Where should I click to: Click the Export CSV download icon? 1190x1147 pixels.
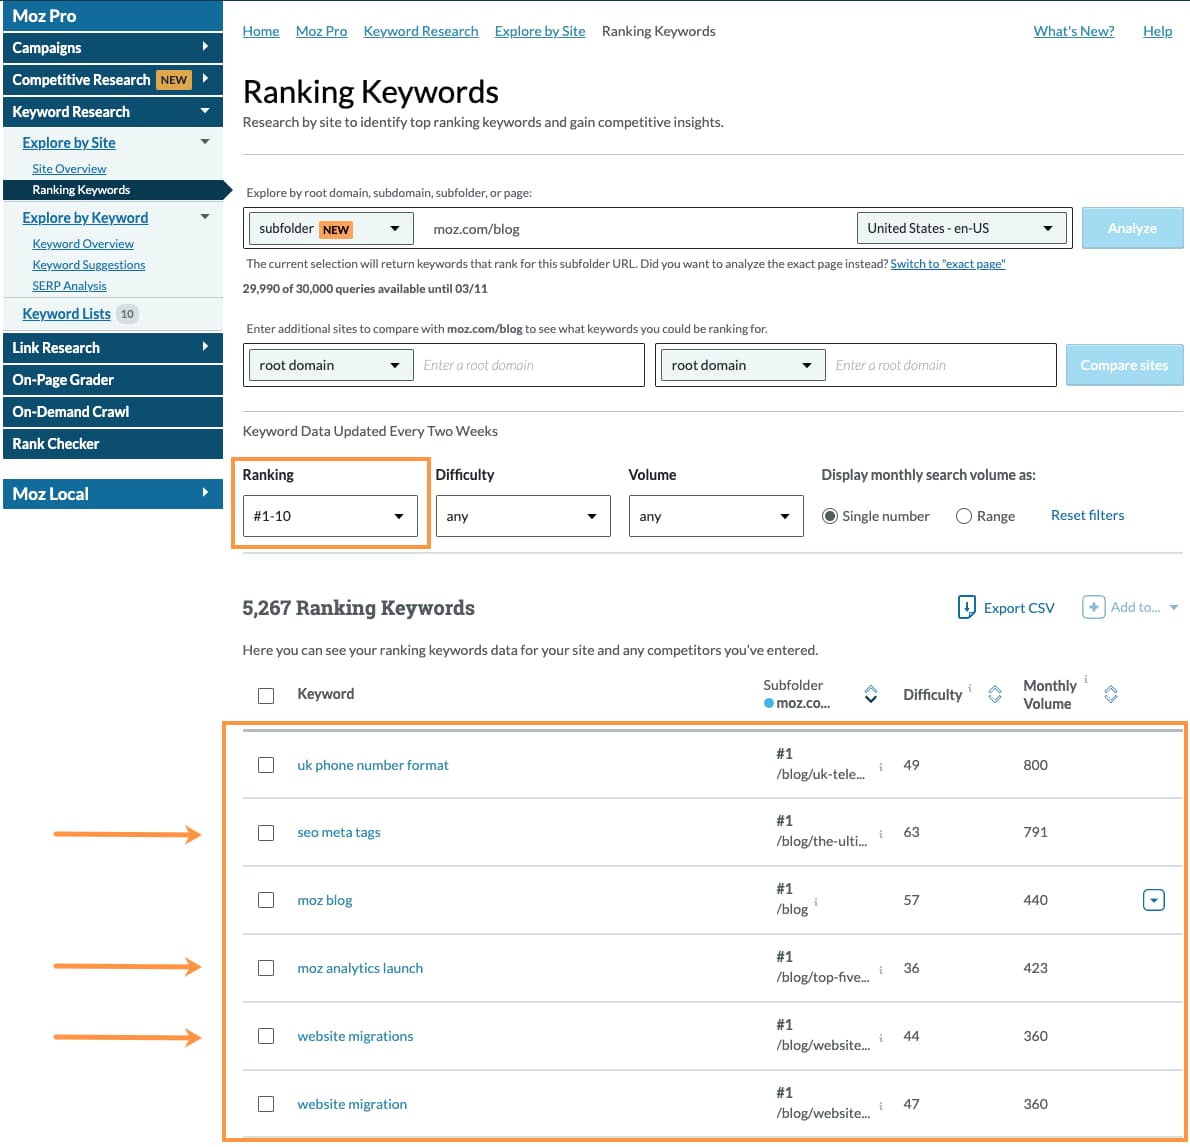(x=966, y=607)
